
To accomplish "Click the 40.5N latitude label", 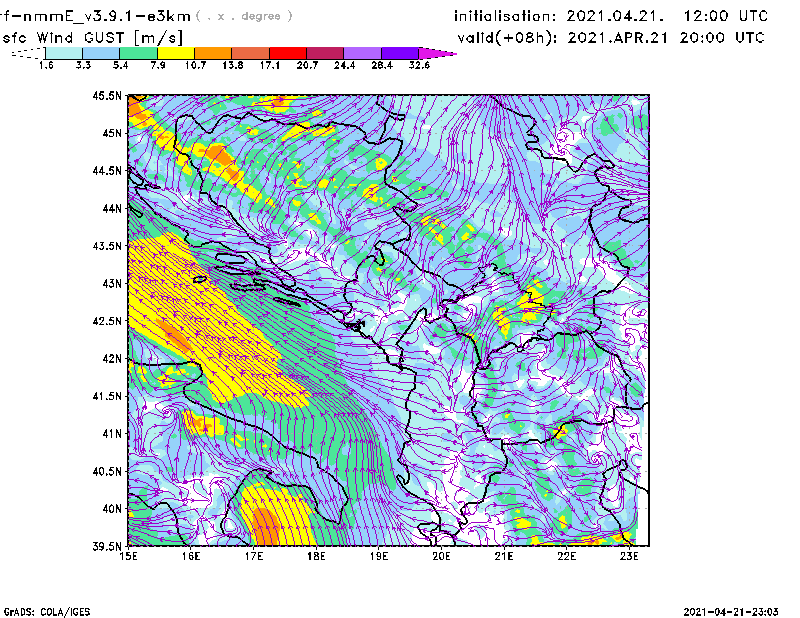I will 107,472.
